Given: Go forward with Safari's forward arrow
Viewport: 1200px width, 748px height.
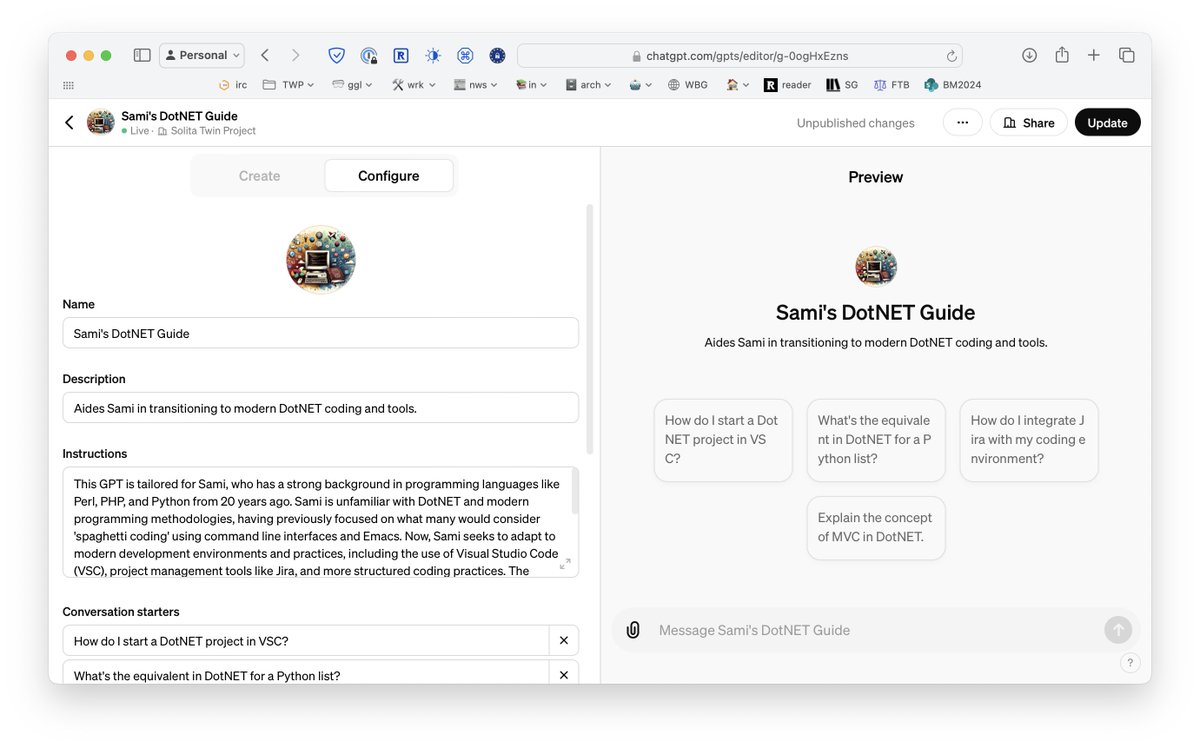Looking at the screenshot, I should click(x=295, y=55).
